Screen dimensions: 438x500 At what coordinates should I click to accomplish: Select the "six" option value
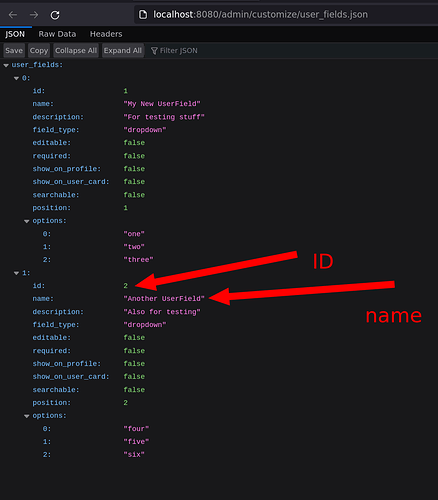pyautogui.click(x=134, y=454)
